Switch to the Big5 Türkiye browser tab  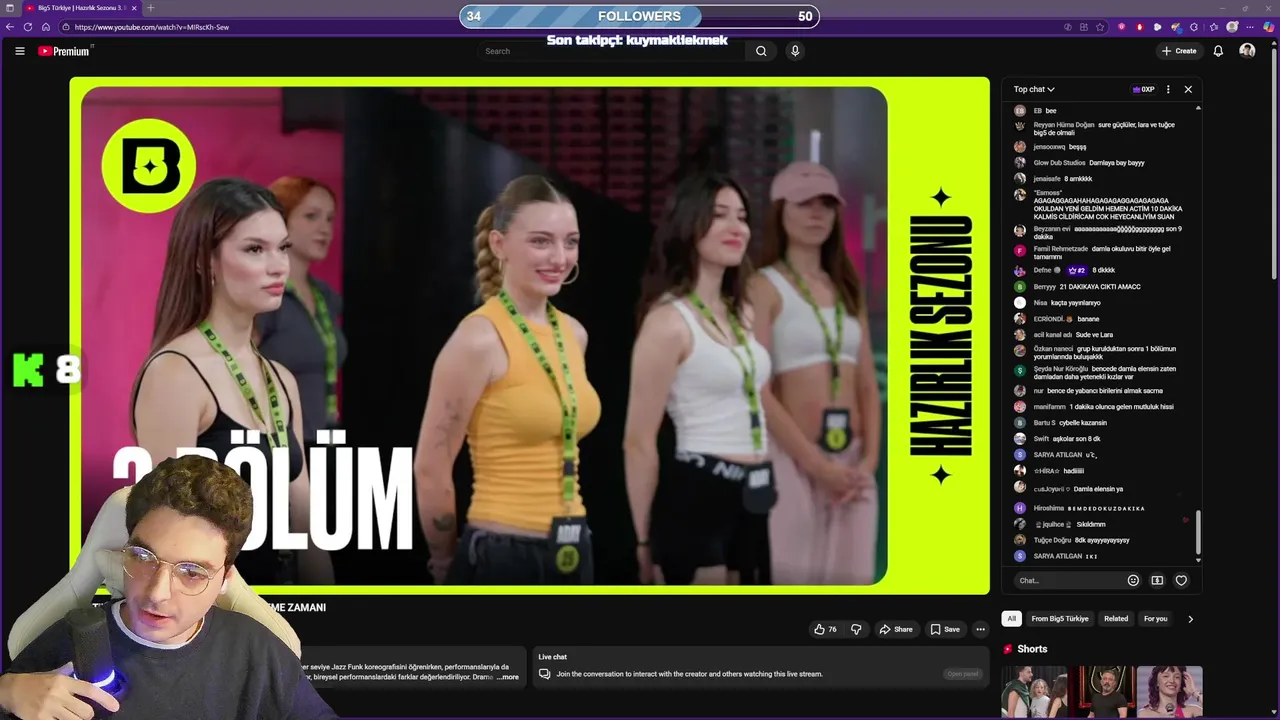82,8
